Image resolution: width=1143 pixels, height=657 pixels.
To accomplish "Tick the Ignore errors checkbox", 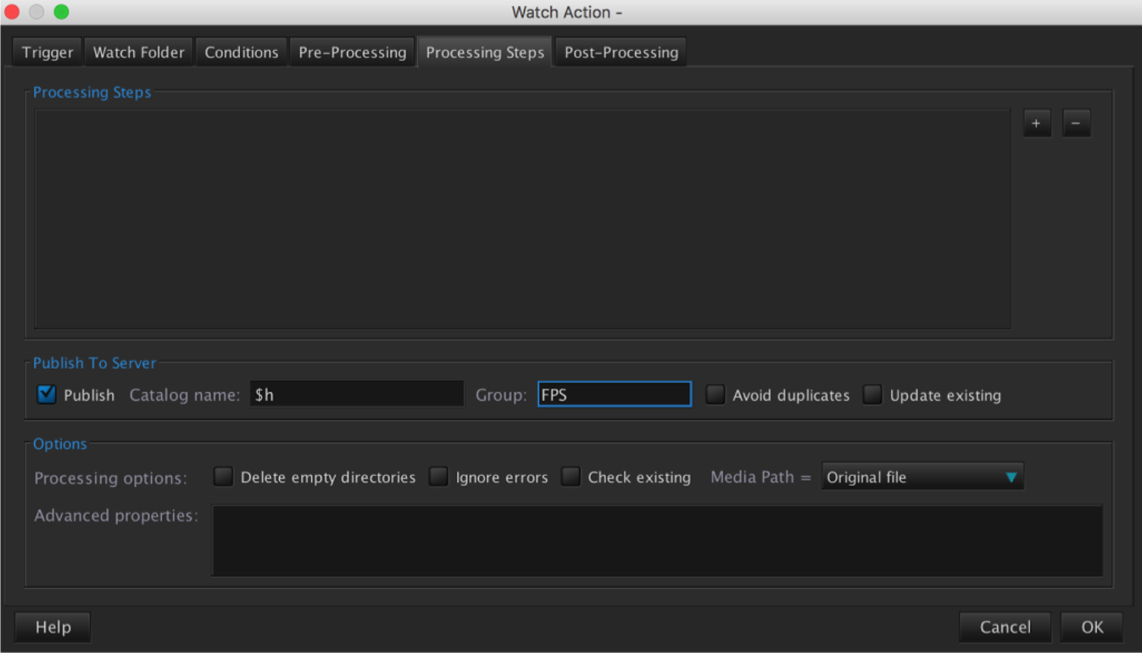I will tap(438, 477).
